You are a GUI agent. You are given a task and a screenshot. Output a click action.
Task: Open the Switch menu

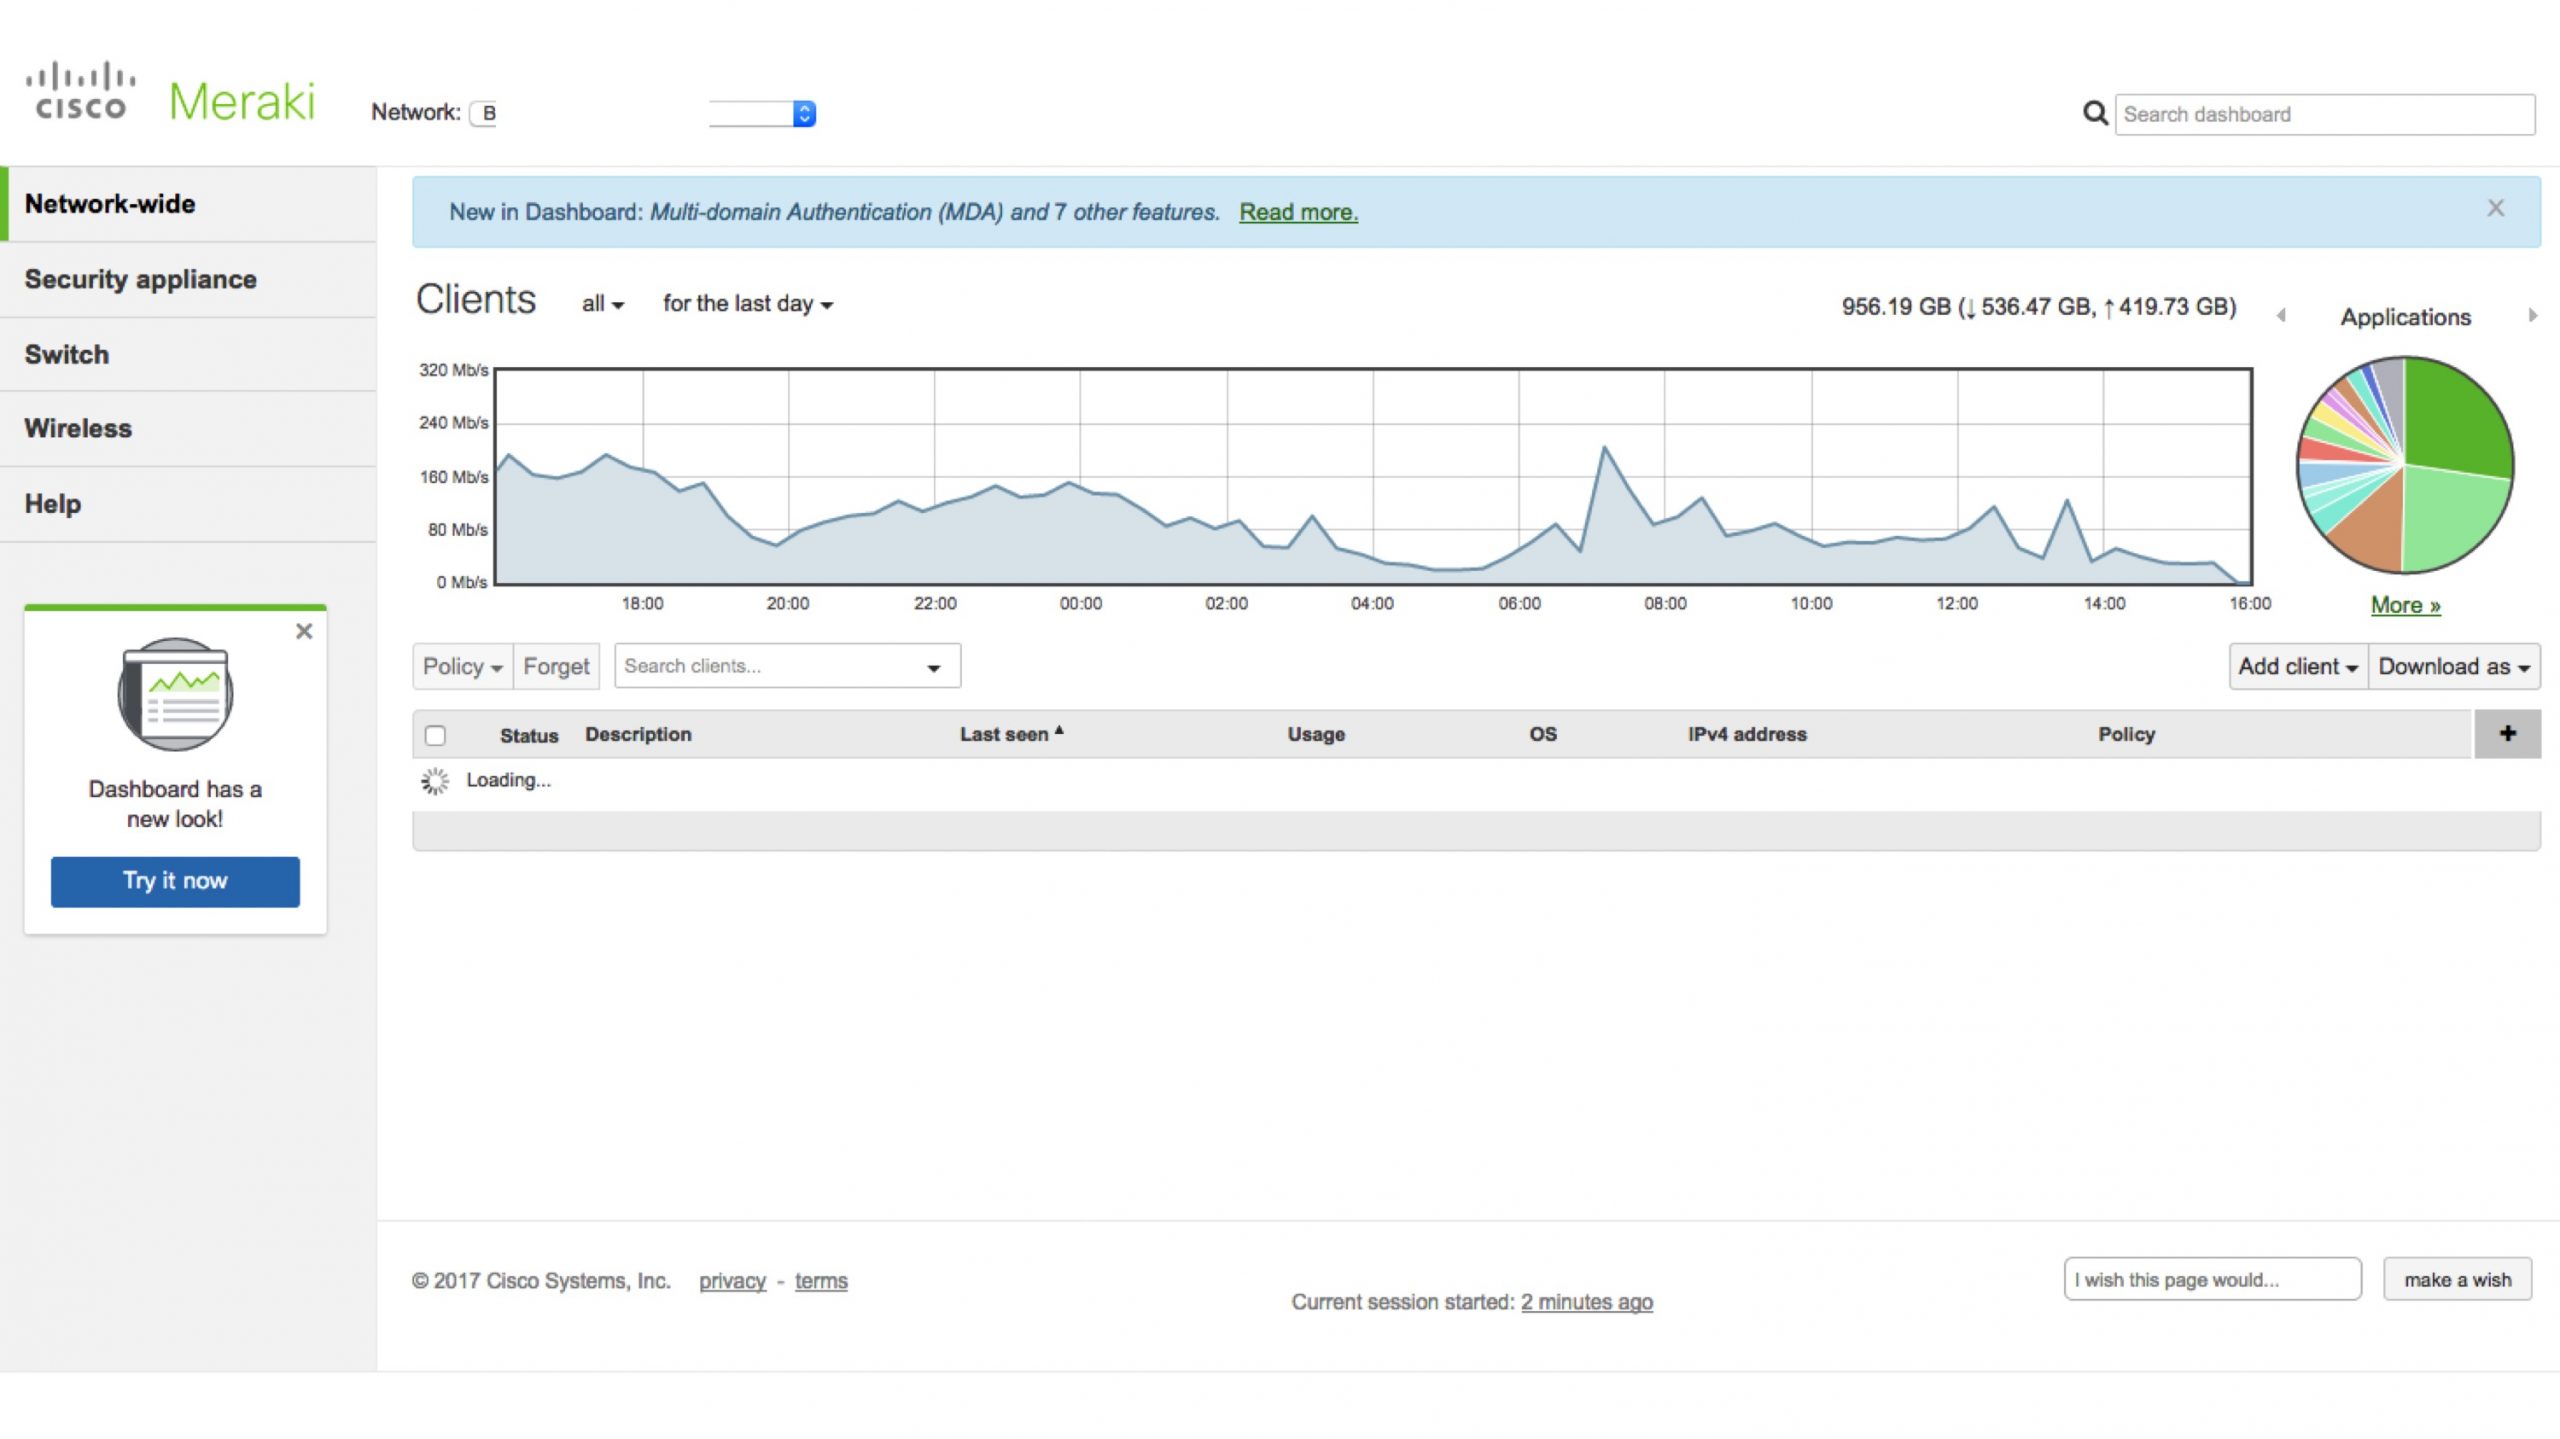pyautogui.click(x=188, y=355)
